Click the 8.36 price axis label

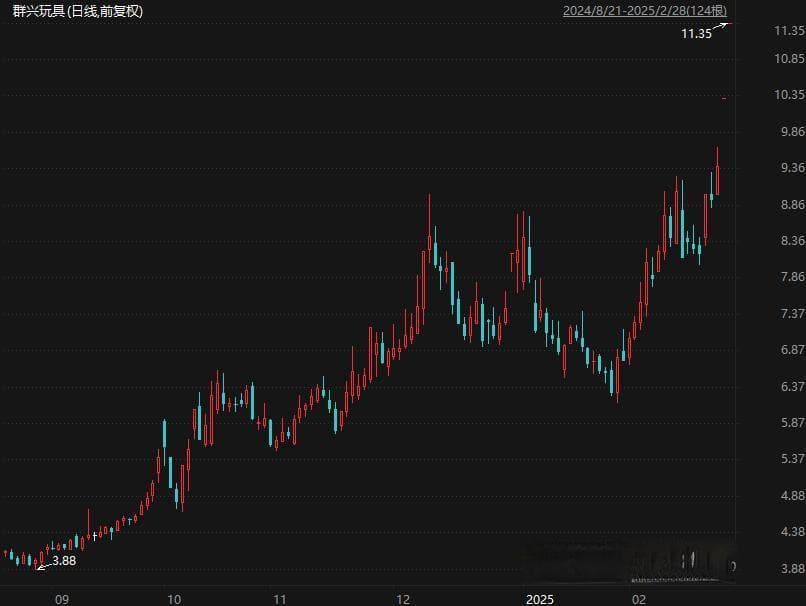[x=793, y=240]
